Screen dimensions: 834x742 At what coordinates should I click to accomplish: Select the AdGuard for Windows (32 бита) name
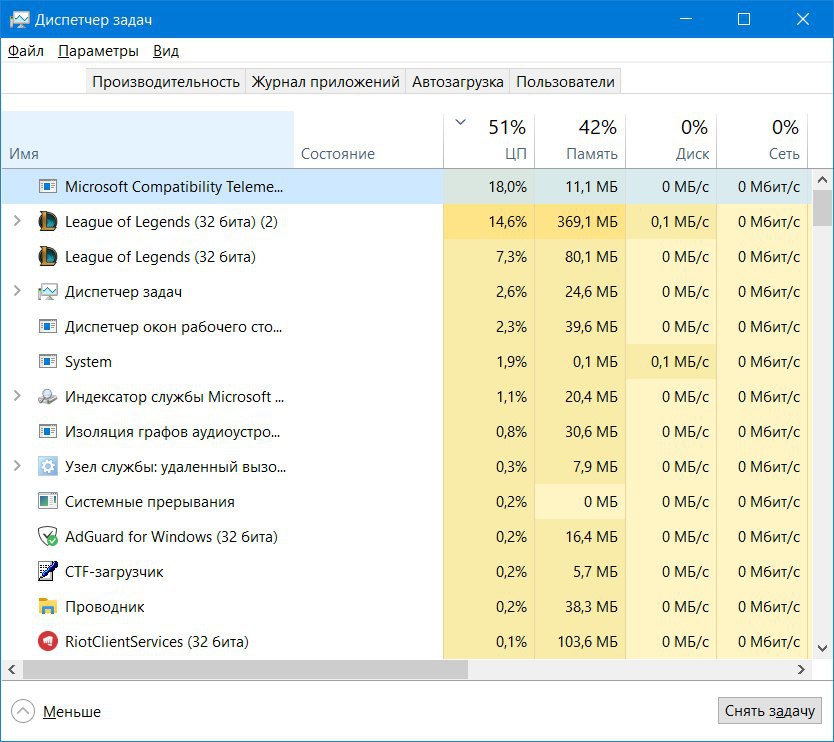[x=171, y=537]
